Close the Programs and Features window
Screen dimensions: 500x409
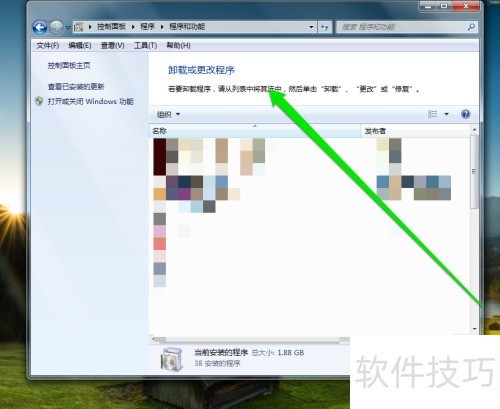click(466, 6)
